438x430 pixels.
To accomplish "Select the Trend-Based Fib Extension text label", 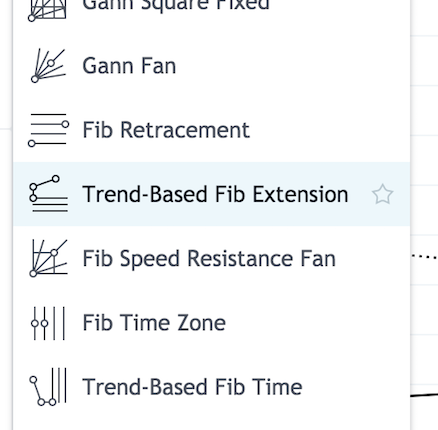I will [x=215, y=194].
